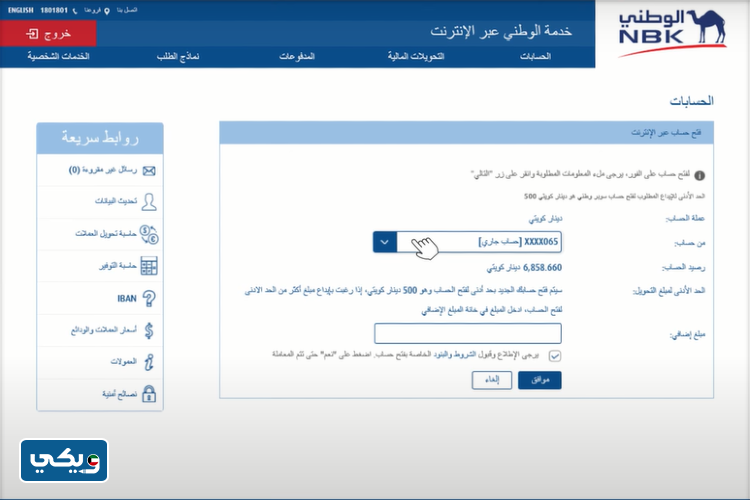
Task: Open الحسابات accounts menu
Action: point(535,57)
